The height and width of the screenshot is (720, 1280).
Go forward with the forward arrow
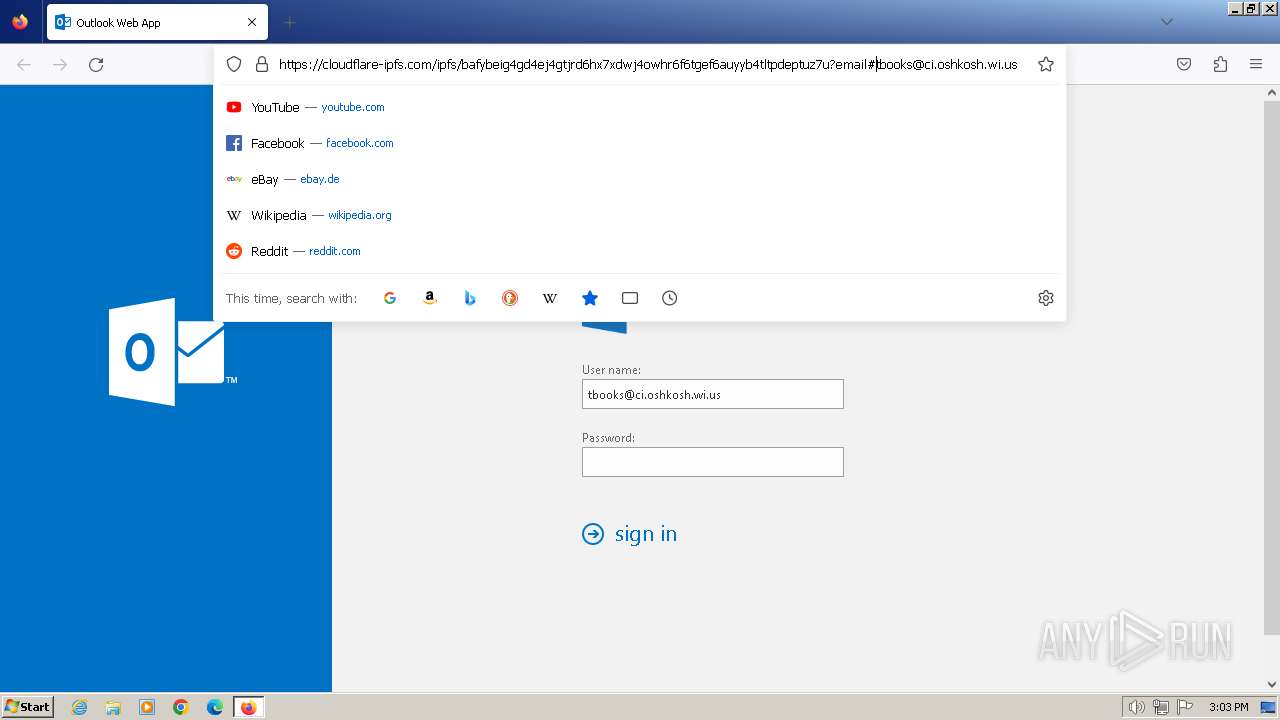tap(60, 64)
